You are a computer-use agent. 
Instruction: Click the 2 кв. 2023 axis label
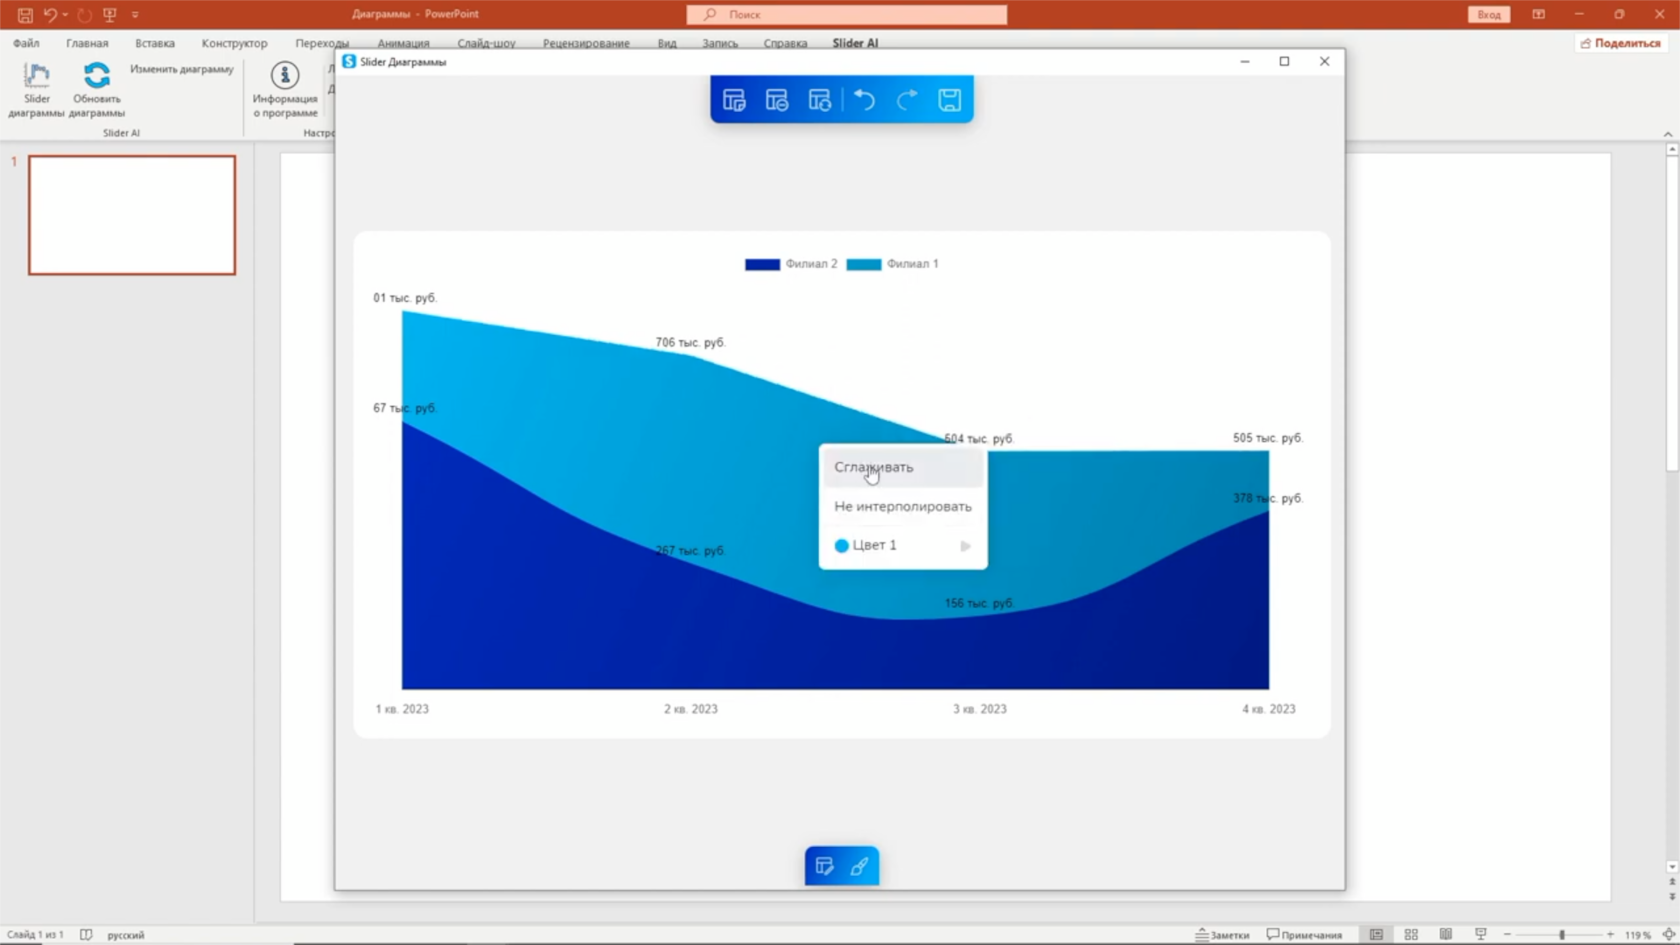click(691, 709)
